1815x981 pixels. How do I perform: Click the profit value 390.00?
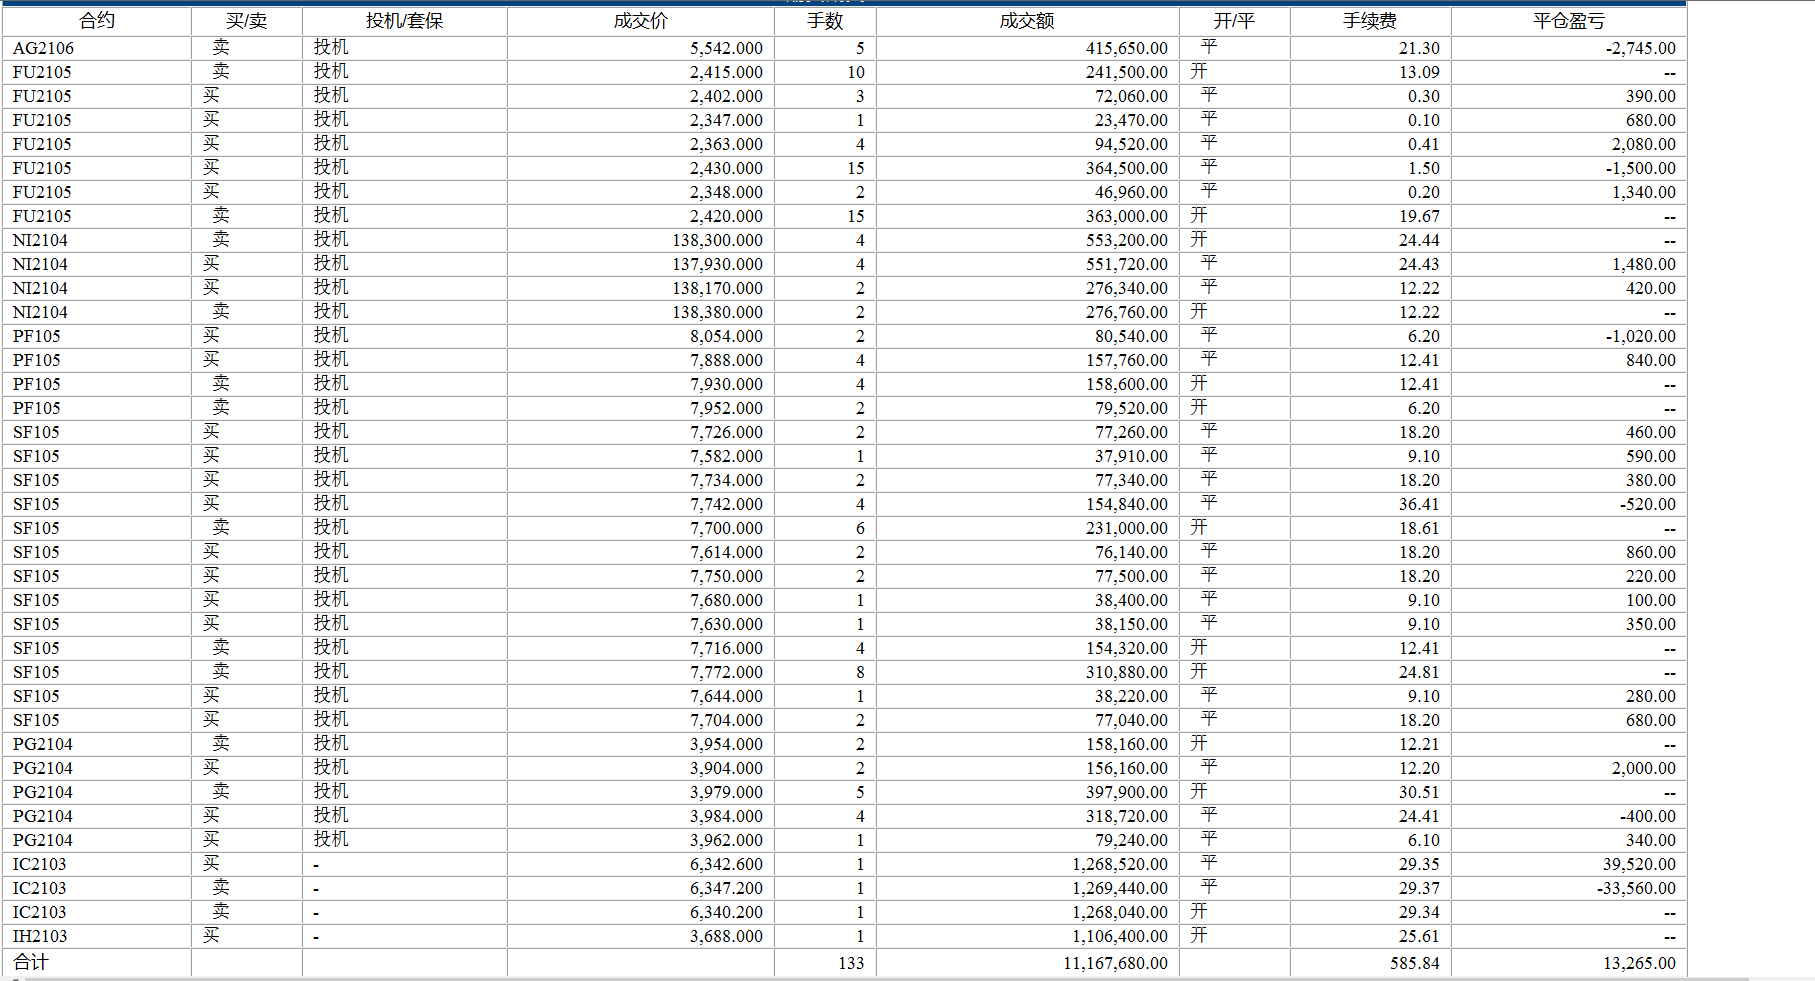pyautogui.click(x=1651, y=96)
